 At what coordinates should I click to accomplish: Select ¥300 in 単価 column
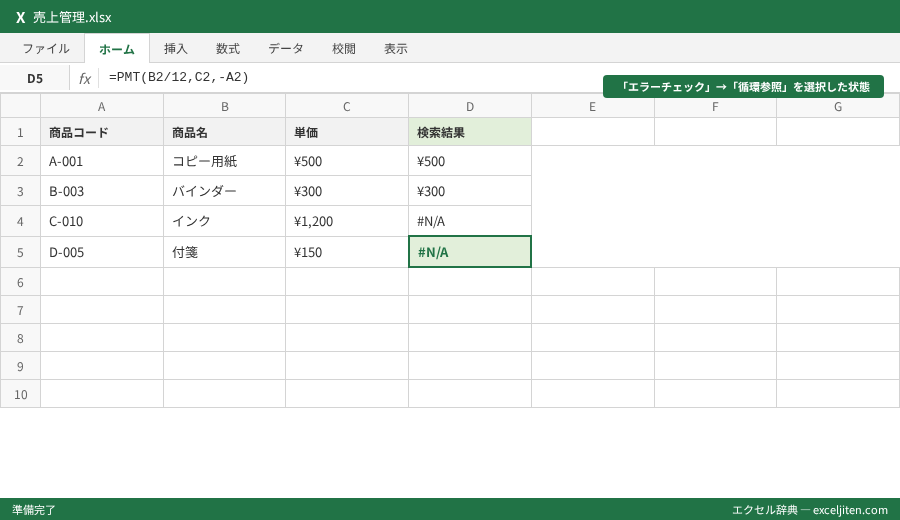pos(347,191)
